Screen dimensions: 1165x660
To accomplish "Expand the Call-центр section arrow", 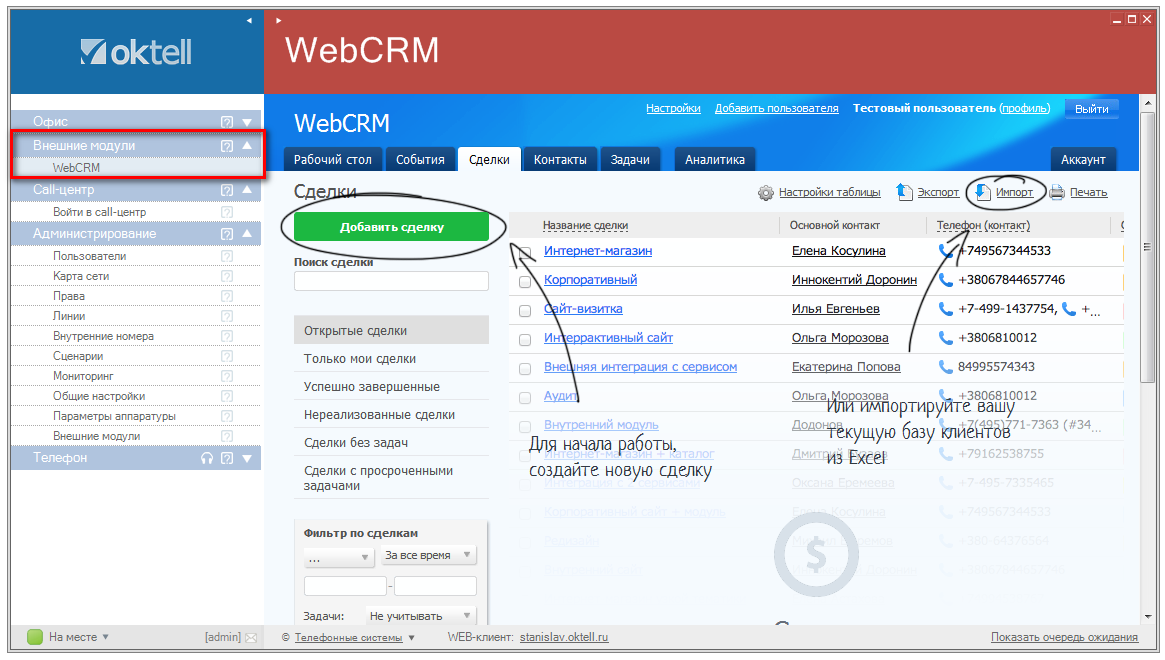I will [x=247, y=190].
